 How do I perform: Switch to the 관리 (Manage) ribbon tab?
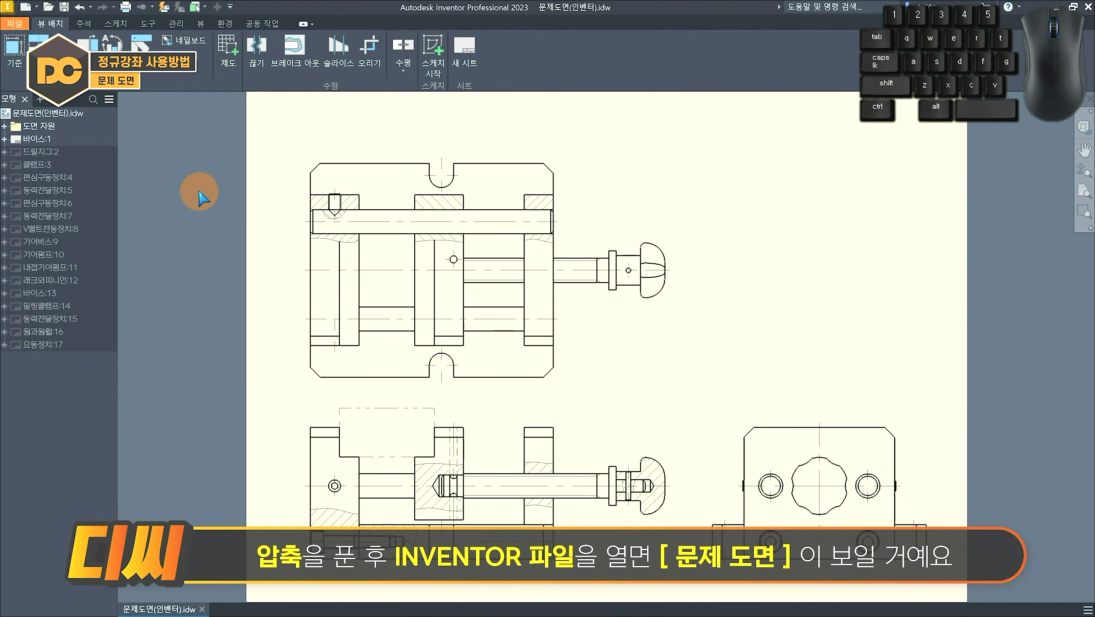pos(176,24)
